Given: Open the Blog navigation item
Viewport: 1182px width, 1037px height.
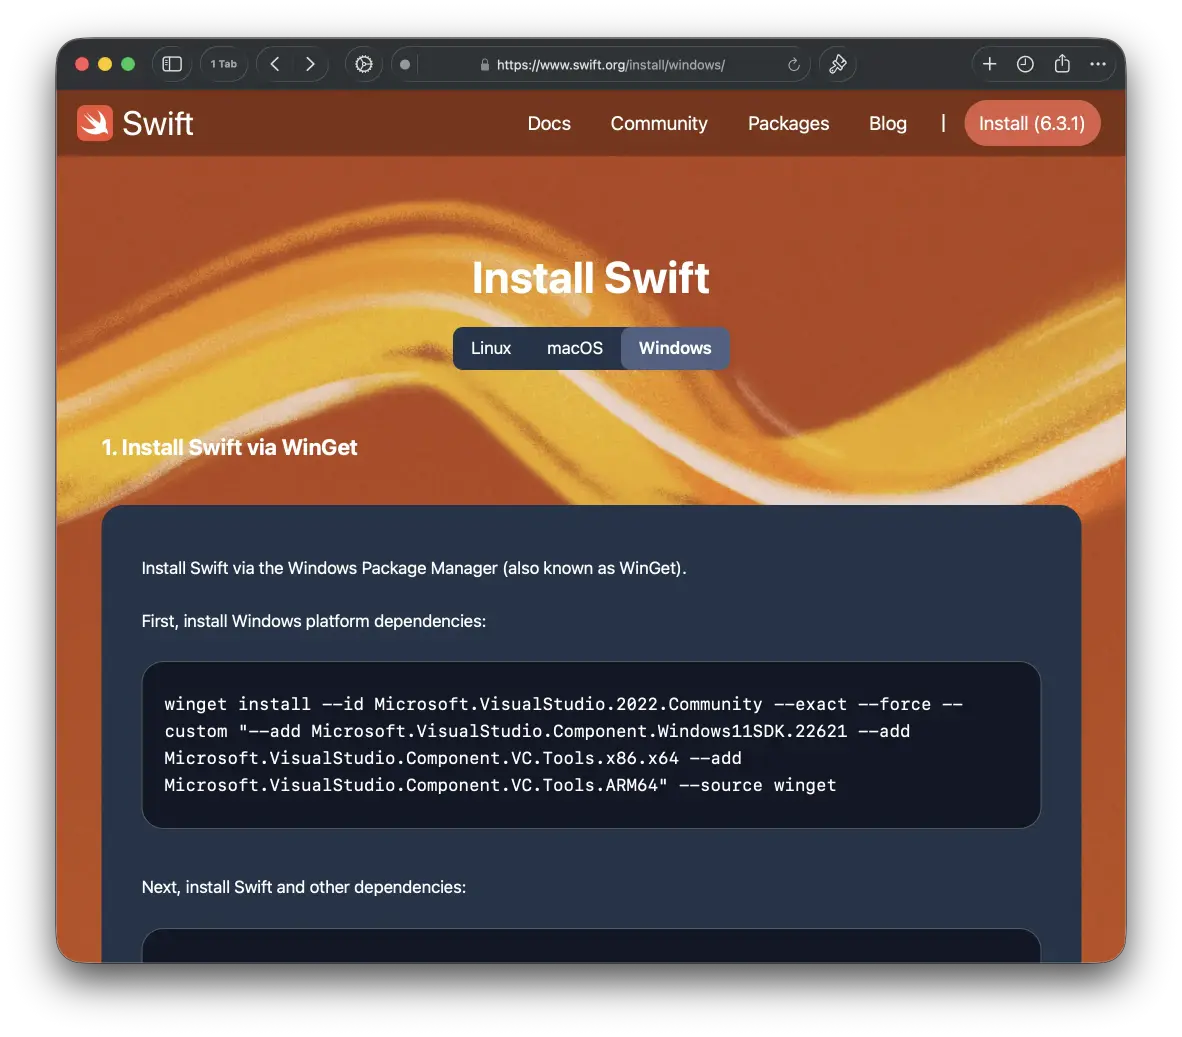Looking at the screenshot, I should pyautogui.click(x=887, y=124).
